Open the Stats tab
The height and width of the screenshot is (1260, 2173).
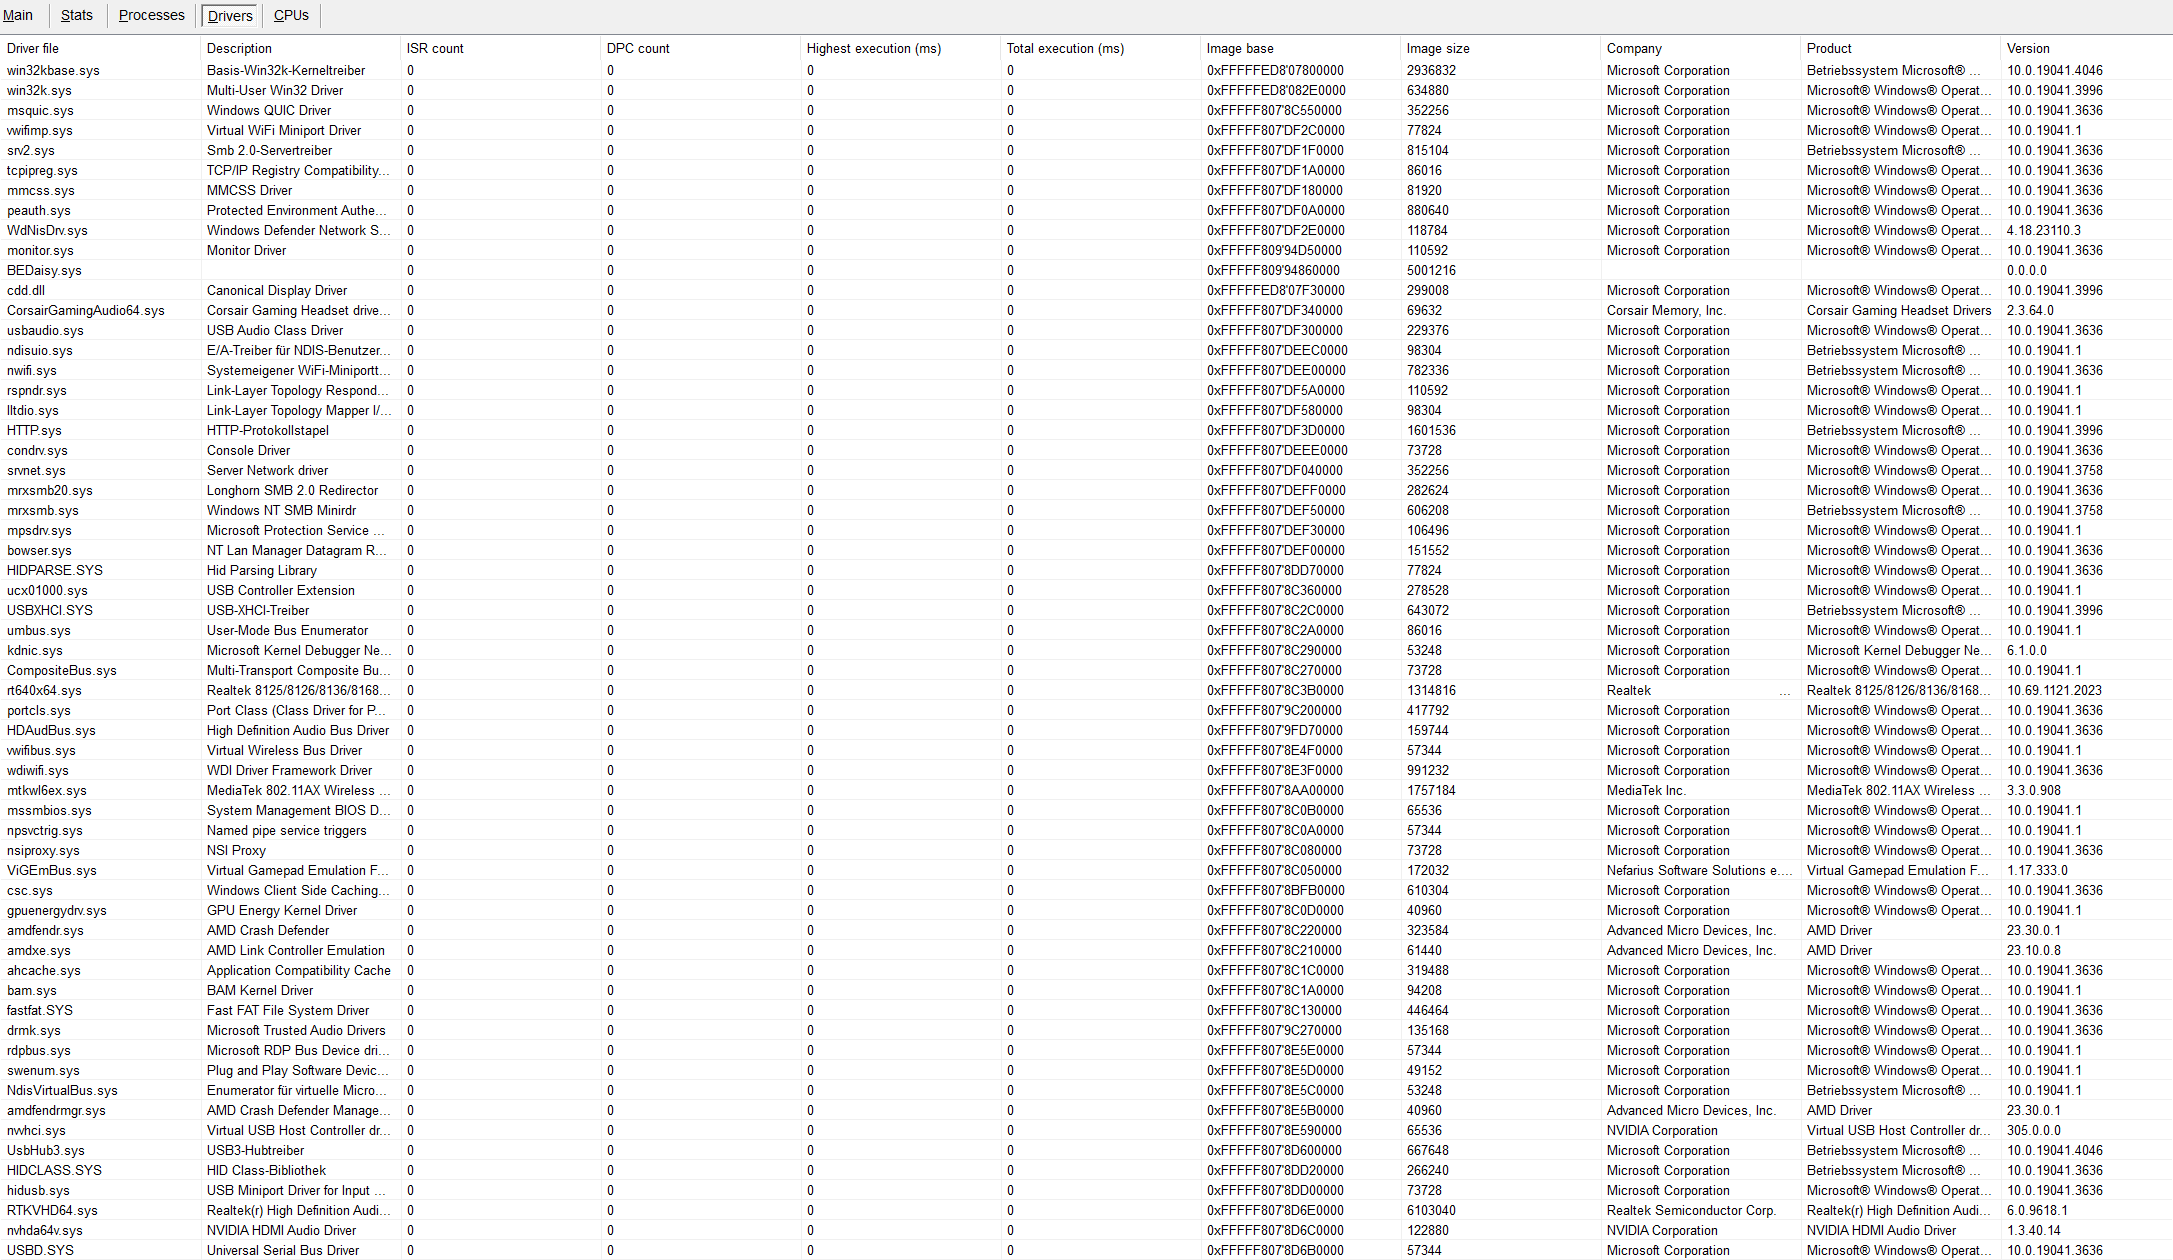tap(76, 15)
